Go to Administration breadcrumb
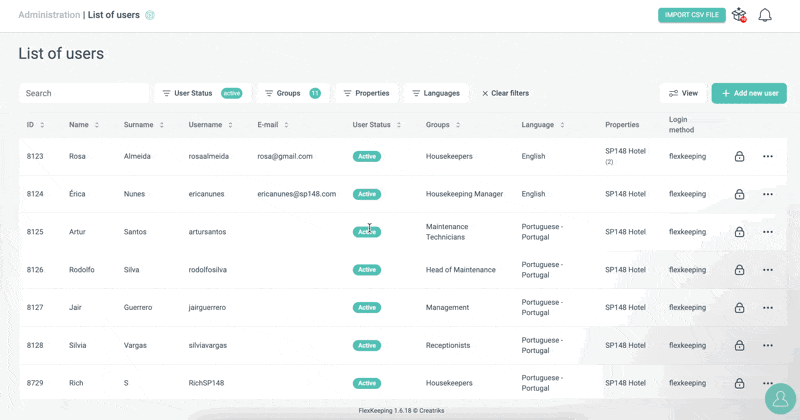The width and height of the screenshot is (800, 420). (x=49, y=15)
